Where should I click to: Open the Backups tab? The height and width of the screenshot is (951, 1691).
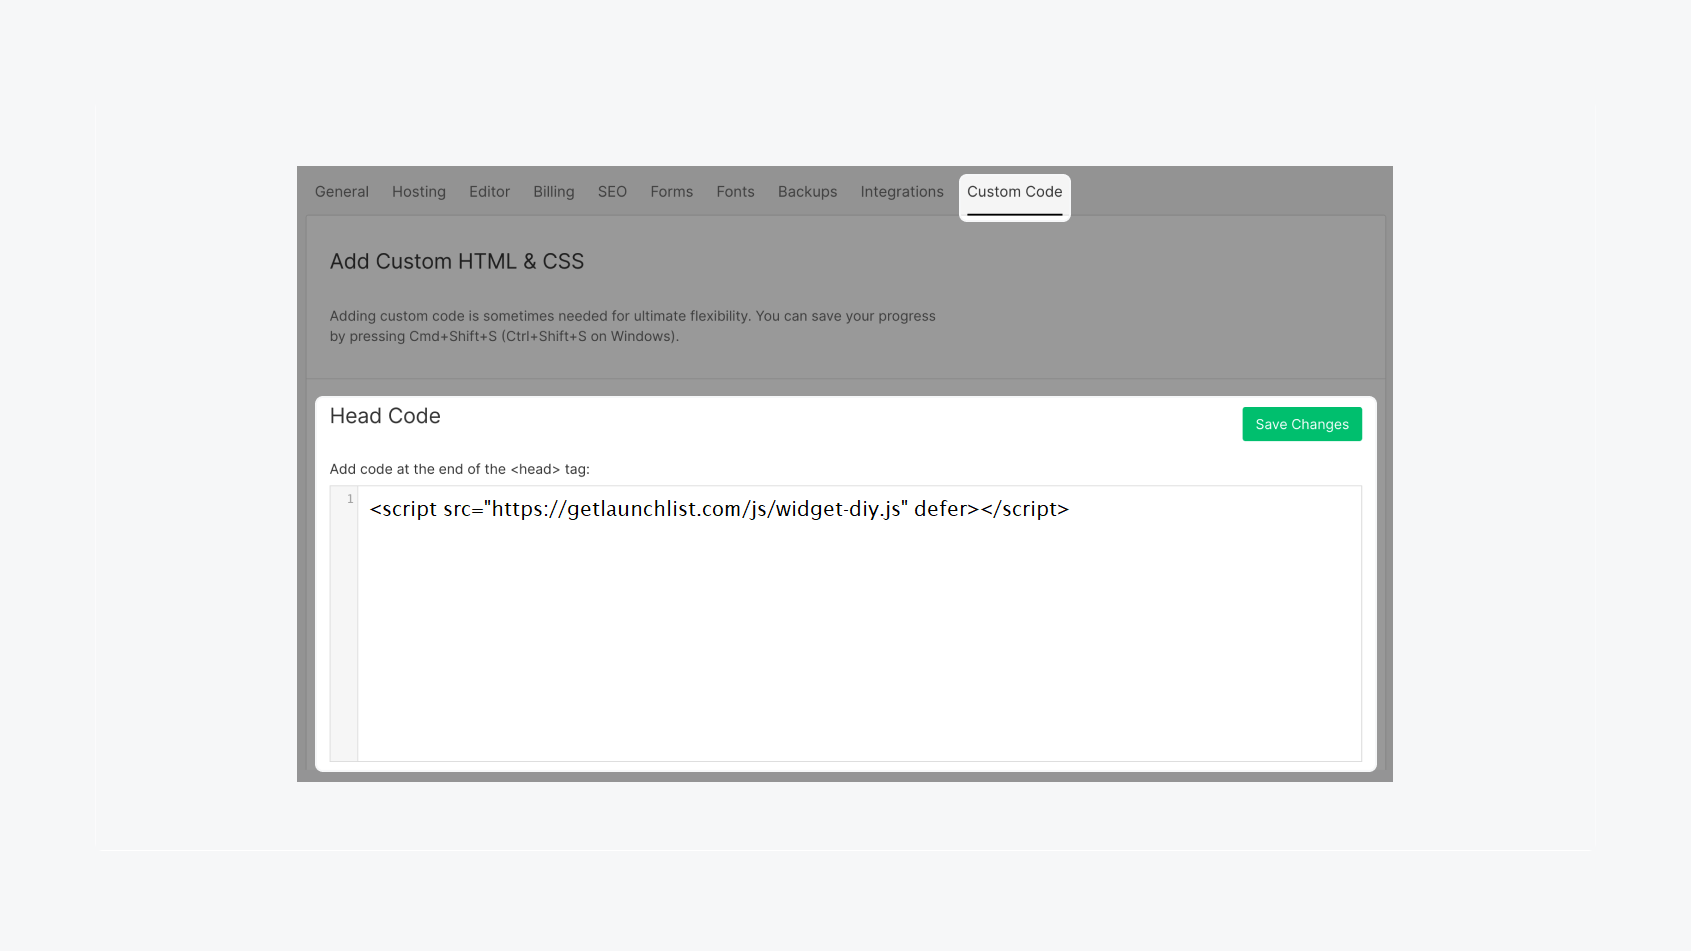pyautogui.click(x=808, y=192)
